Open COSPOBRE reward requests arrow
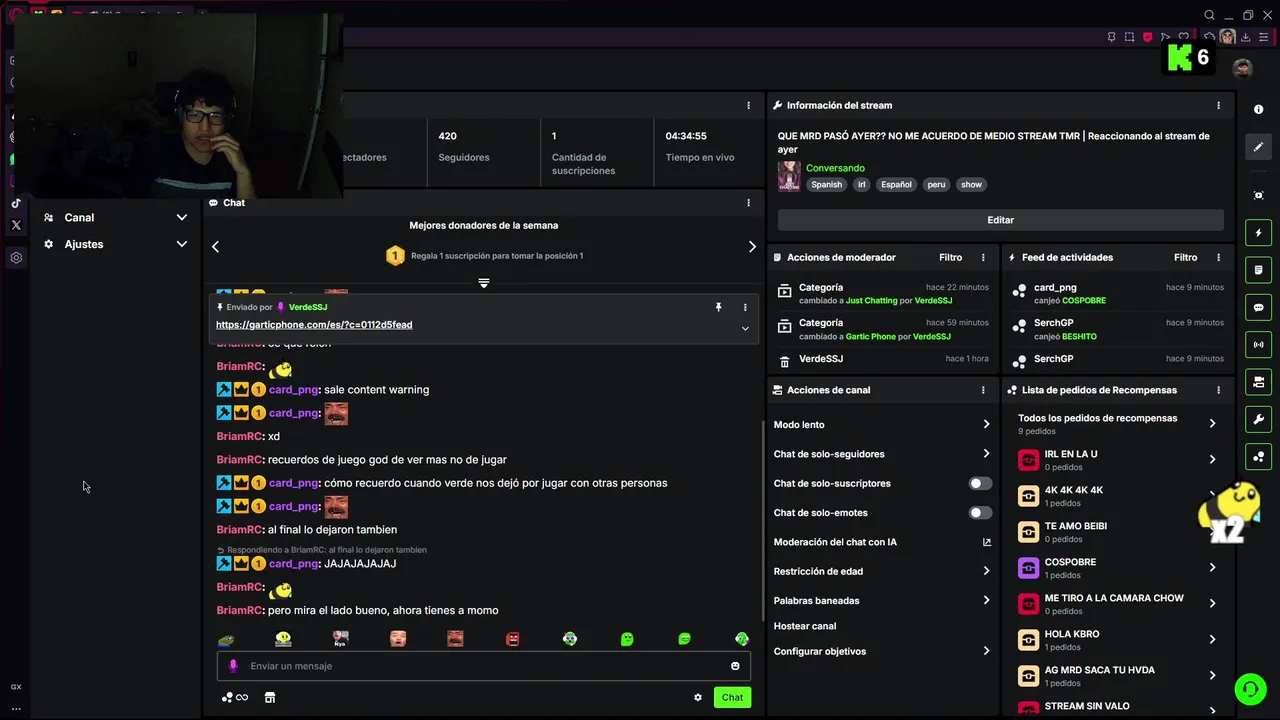The width and height of the screenshot is (1280, 720). click(1212, 567)
